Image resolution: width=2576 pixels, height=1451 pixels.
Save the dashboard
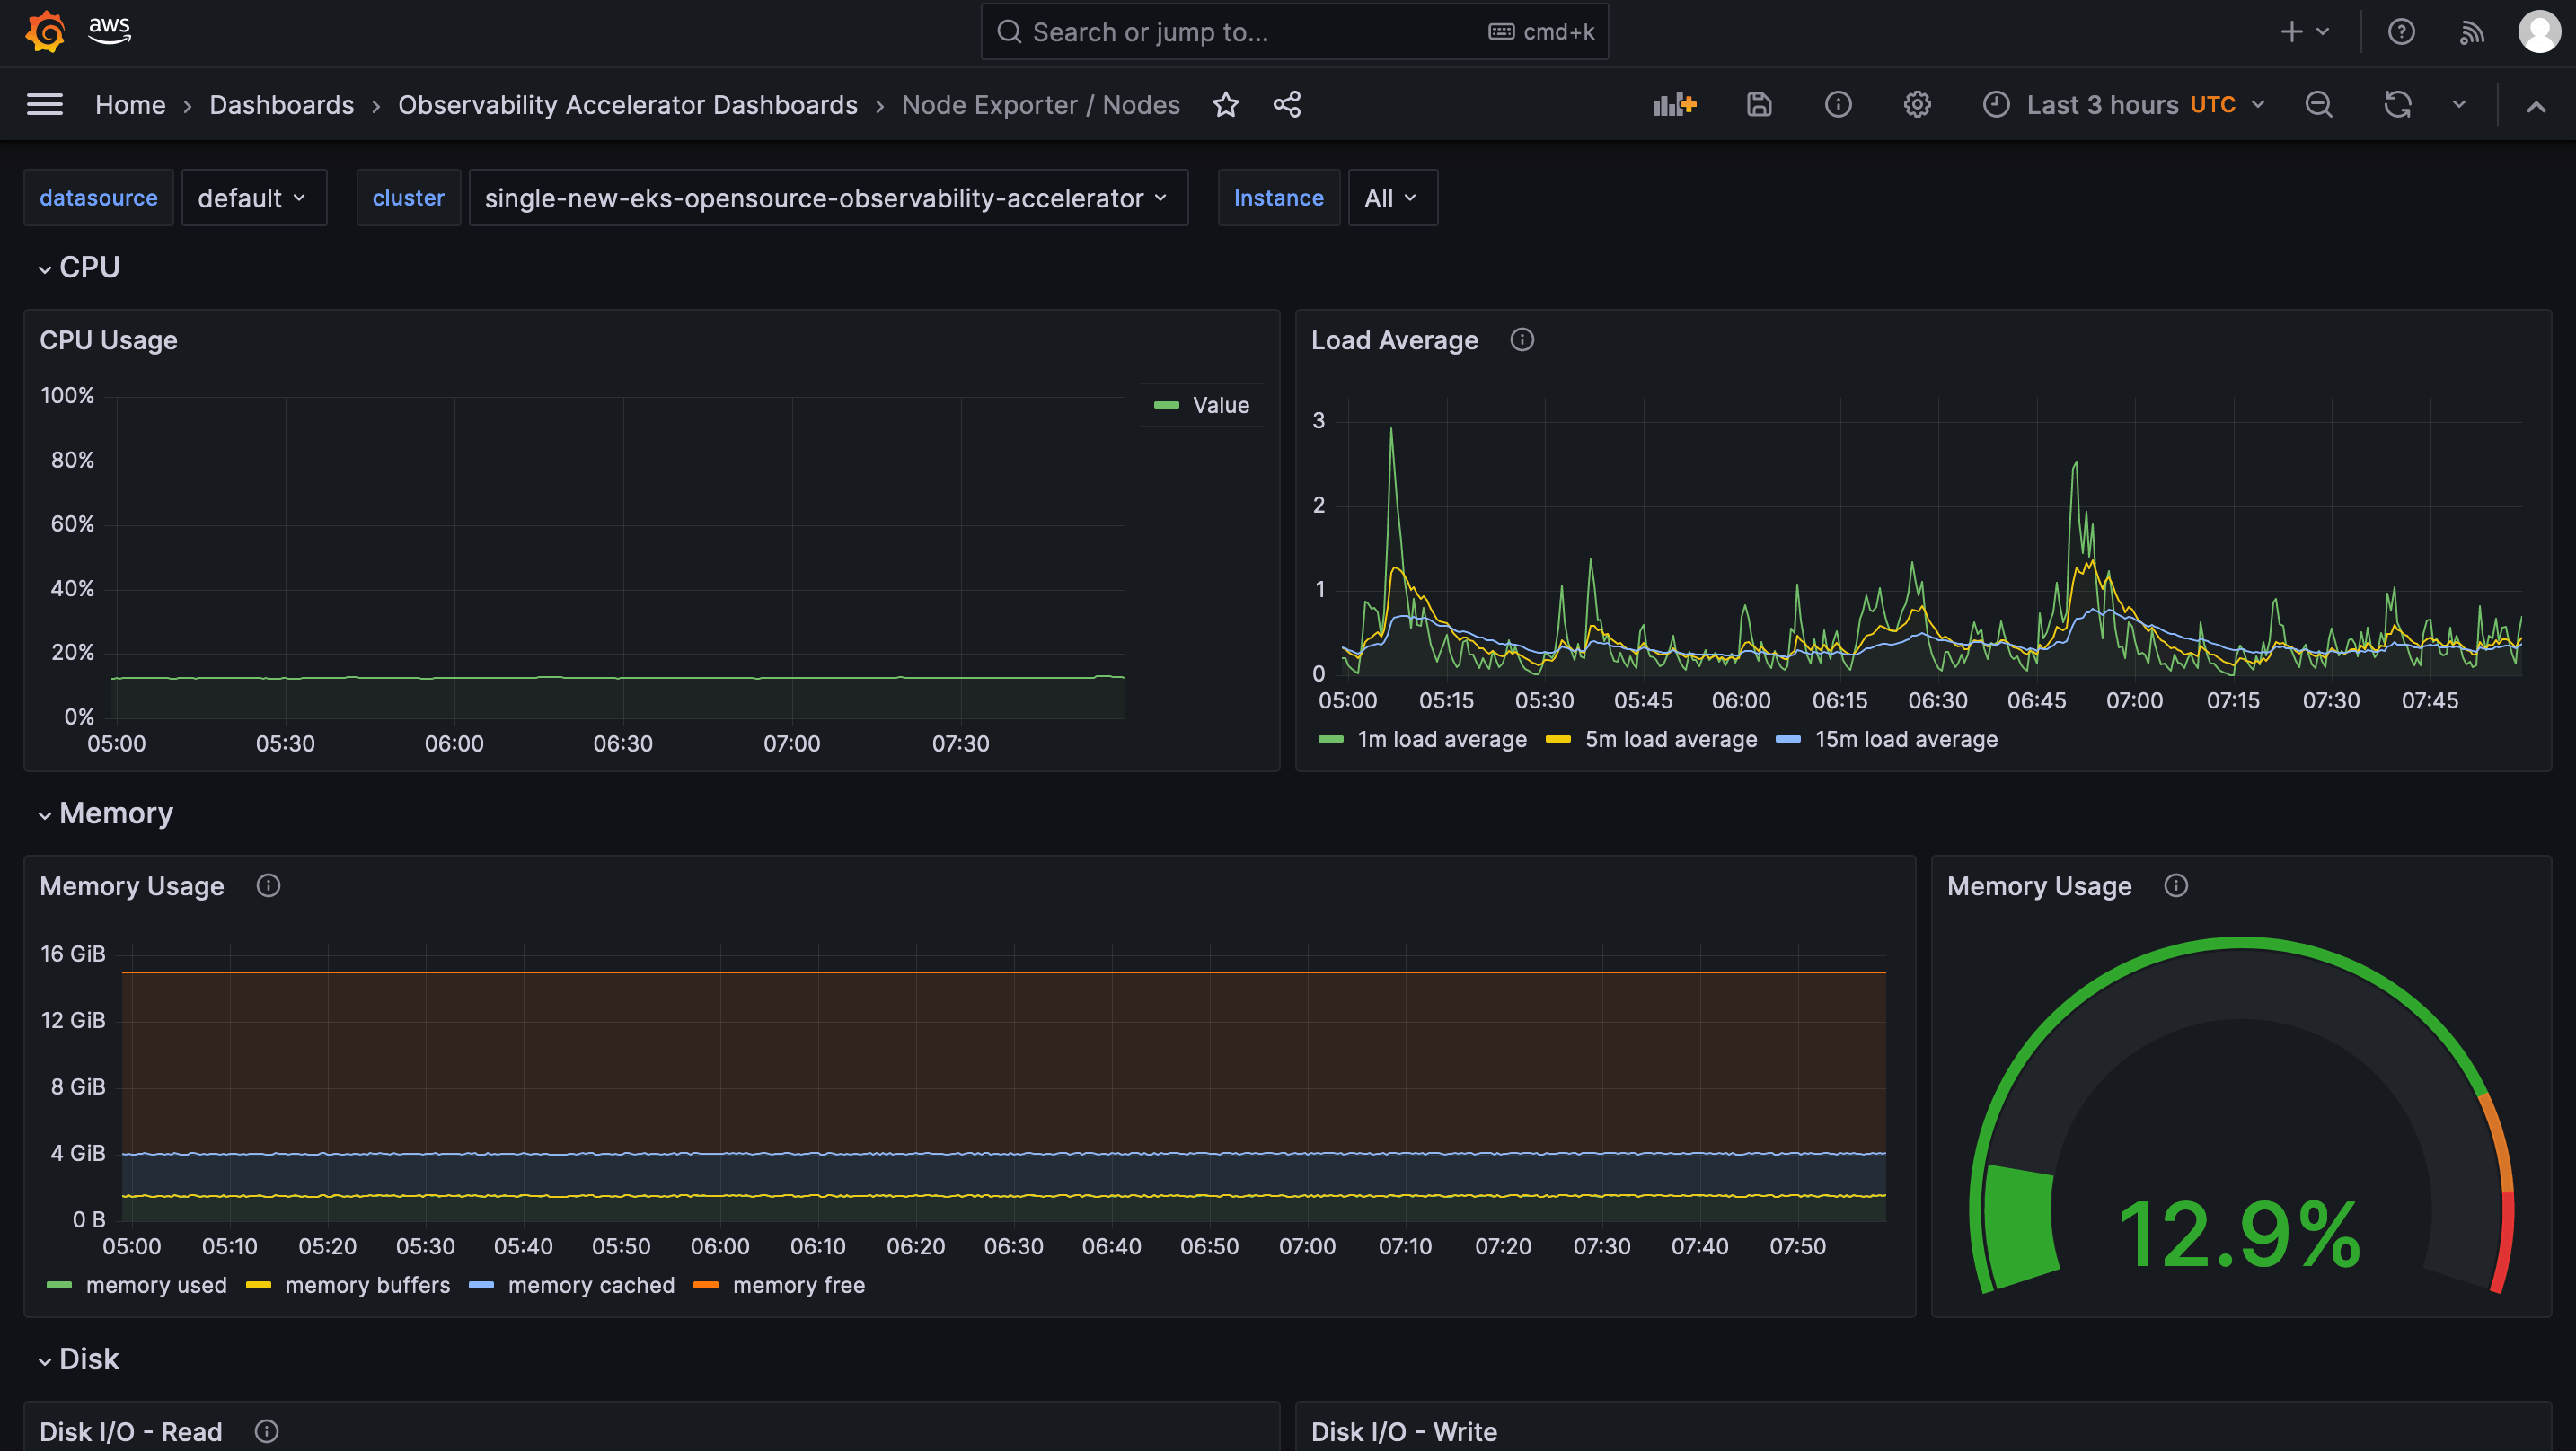(1759, 104)
